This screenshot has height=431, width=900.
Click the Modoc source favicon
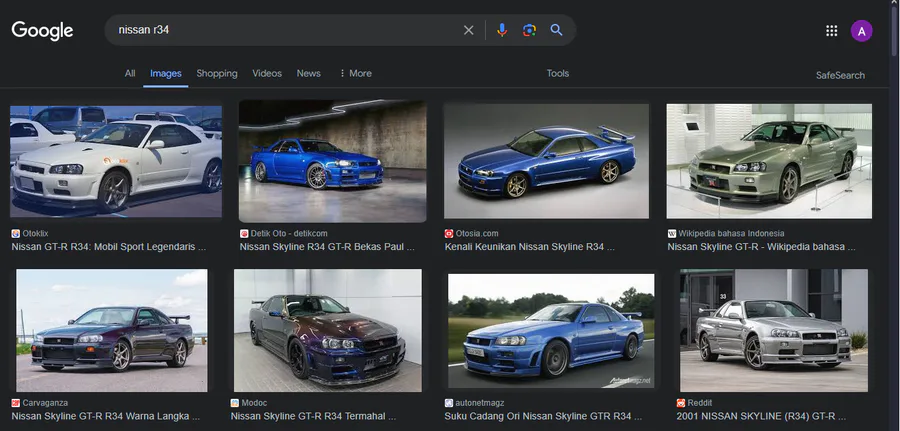click(x=235, y=403)
